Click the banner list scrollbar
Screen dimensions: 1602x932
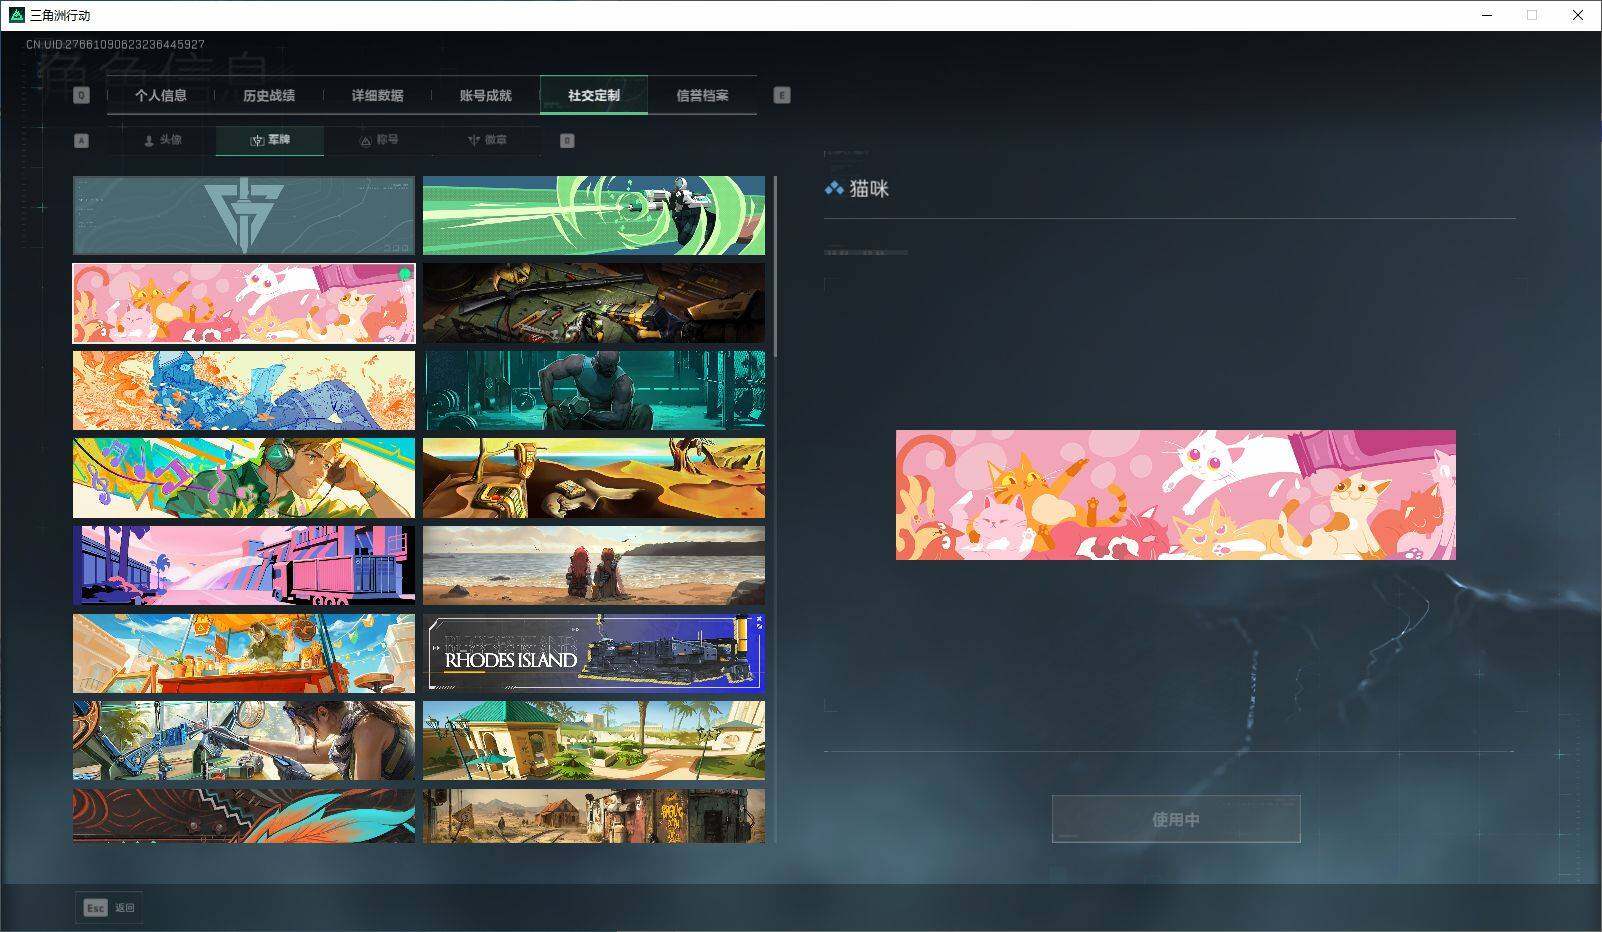click(x=775, y=265)
